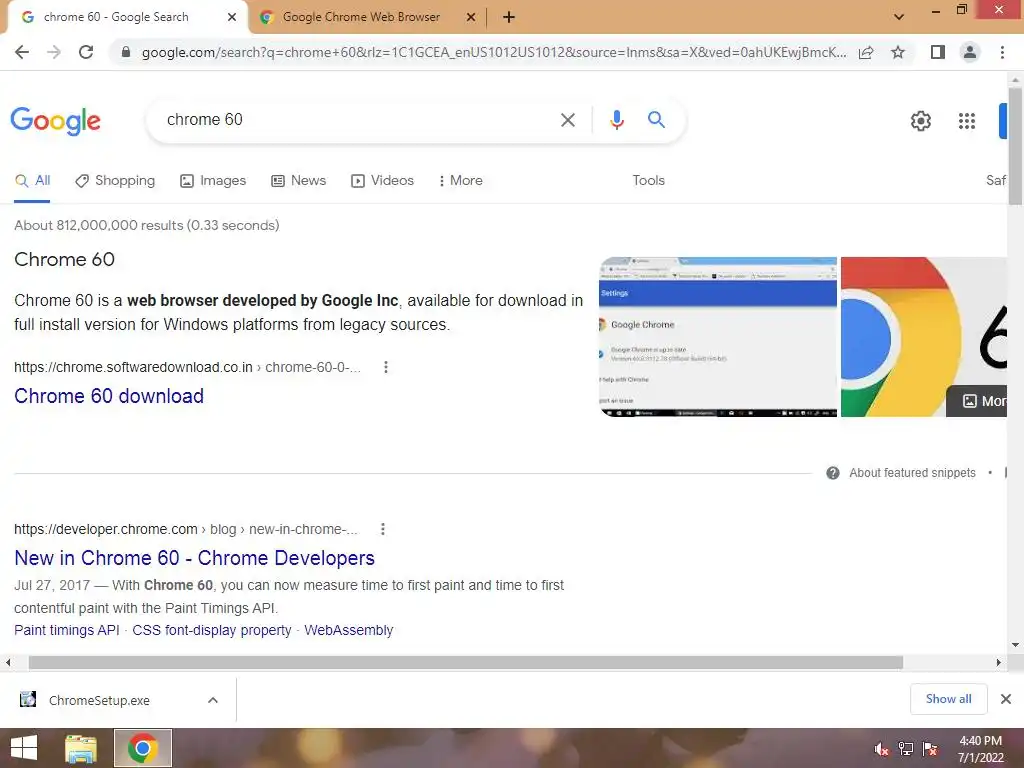Click the horizontal scrollbar thumb
The height and width of the screenshot is (768, 1024).
point(466,662)
